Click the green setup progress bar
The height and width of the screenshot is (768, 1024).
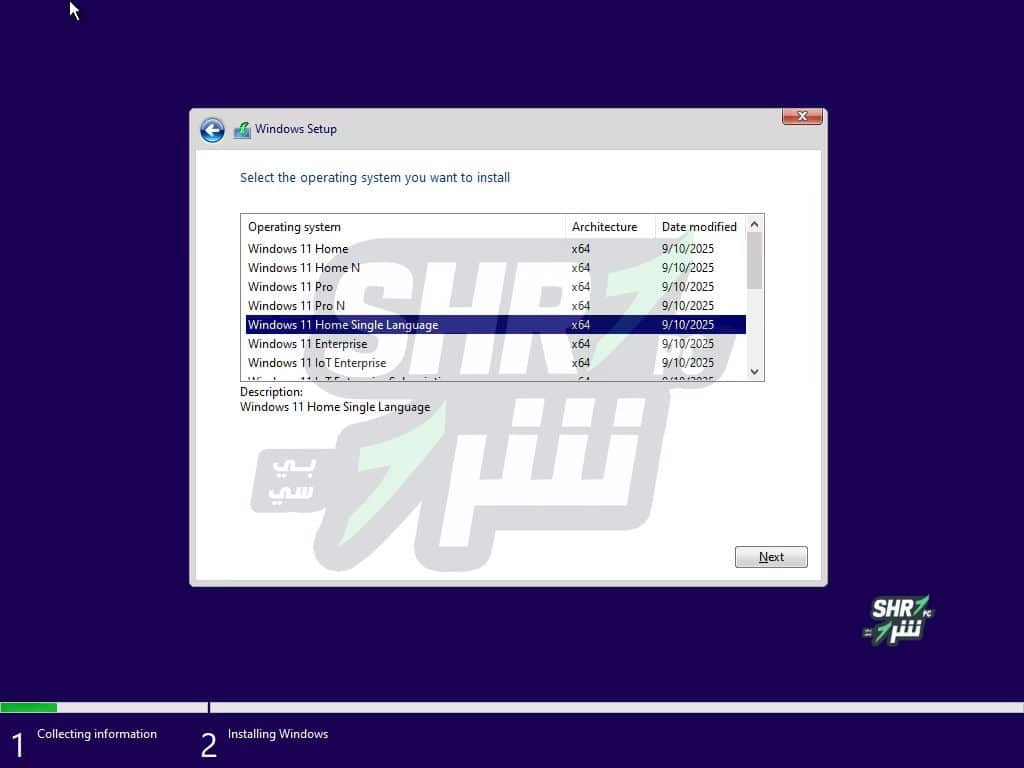coord(28,707)
